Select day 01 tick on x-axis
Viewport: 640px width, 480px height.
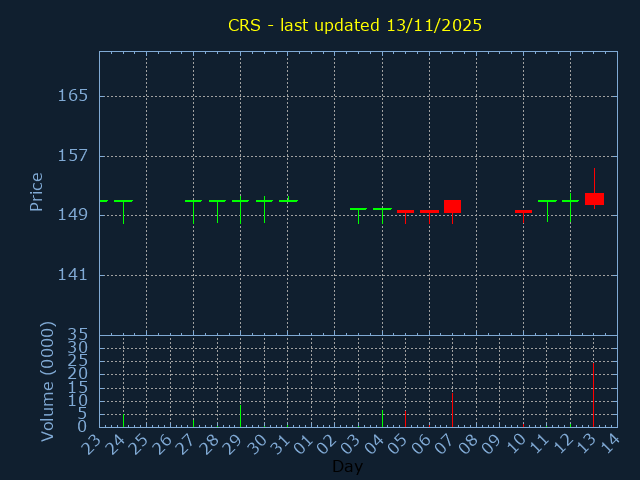point(304,444)
